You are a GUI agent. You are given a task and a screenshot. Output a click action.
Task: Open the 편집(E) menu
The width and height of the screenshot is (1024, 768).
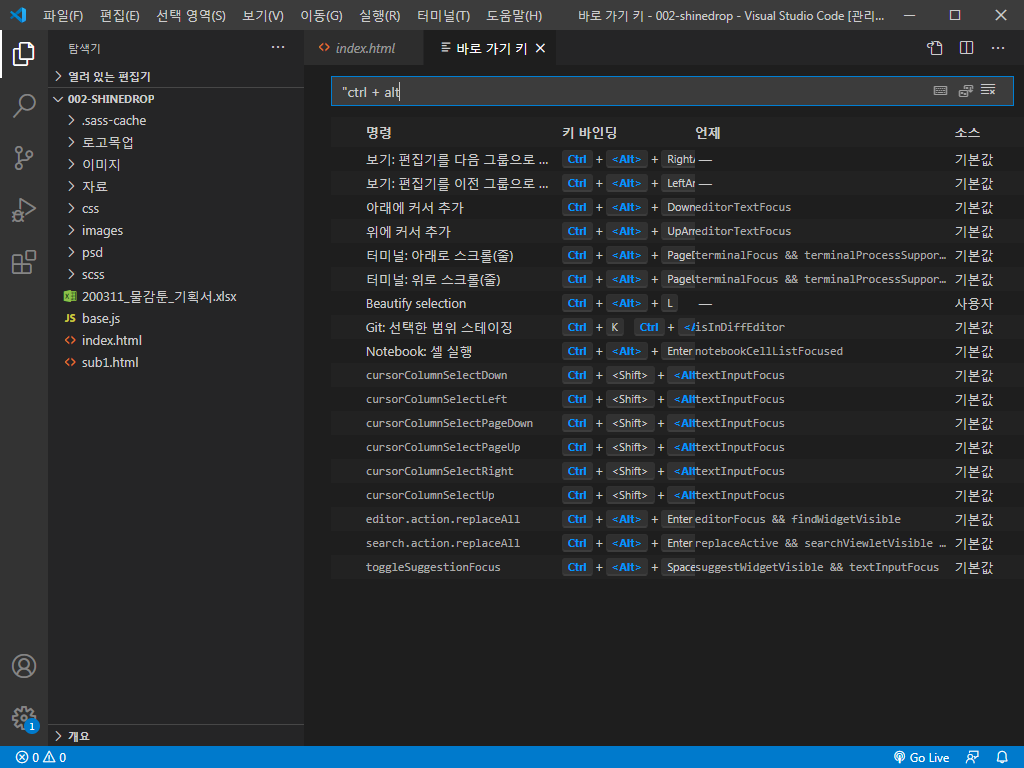pos(120,15)
